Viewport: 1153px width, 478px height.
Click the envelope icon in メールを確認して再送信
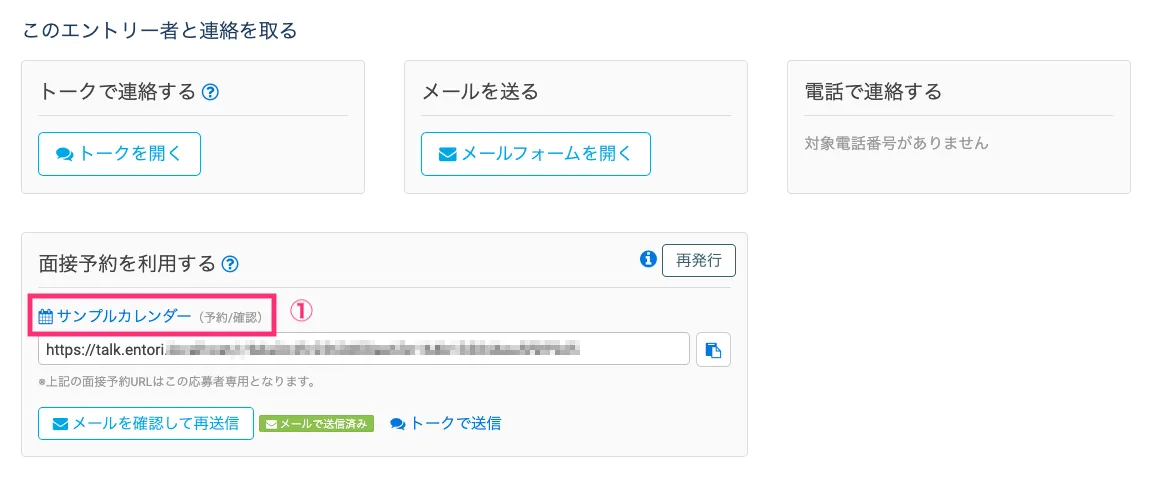60,424
